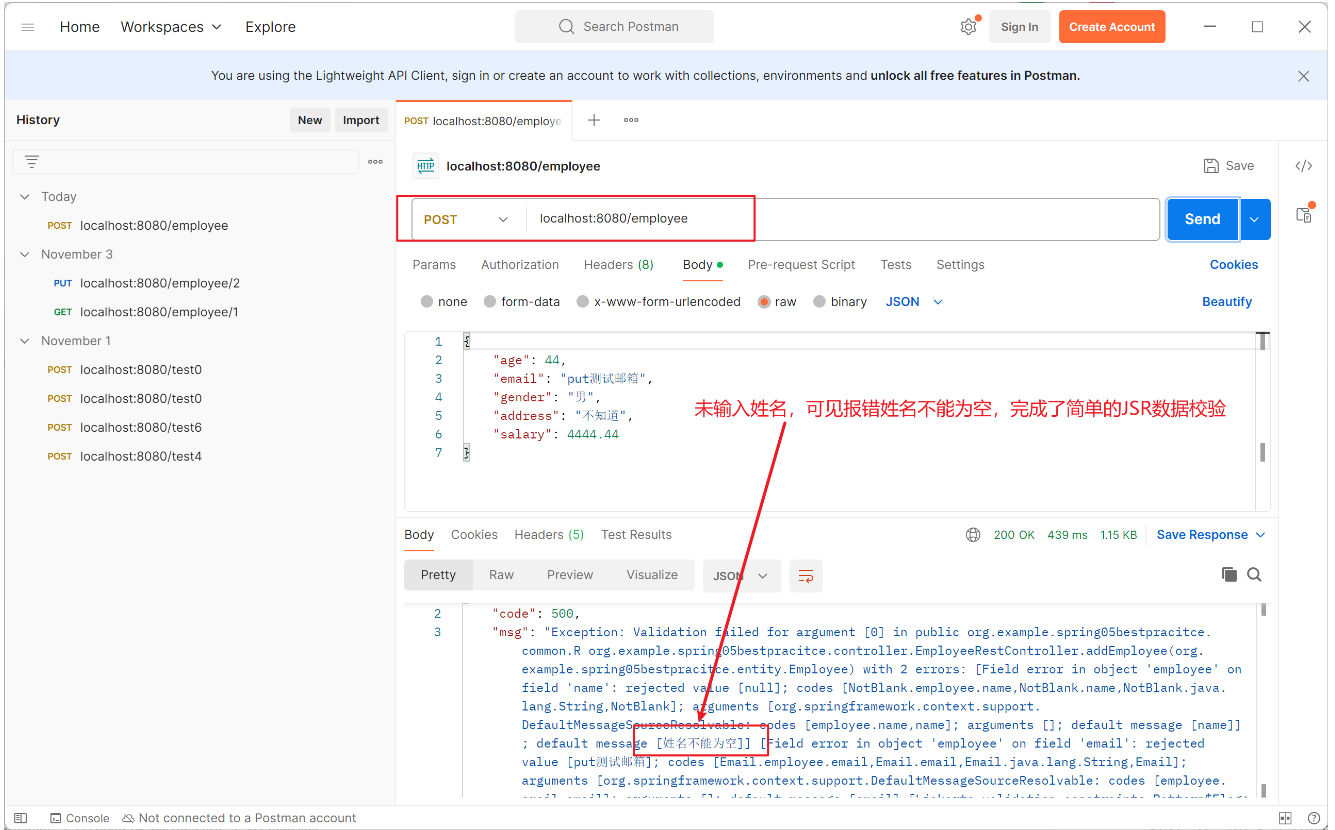Click the Sign In button

click(1019, 27)
